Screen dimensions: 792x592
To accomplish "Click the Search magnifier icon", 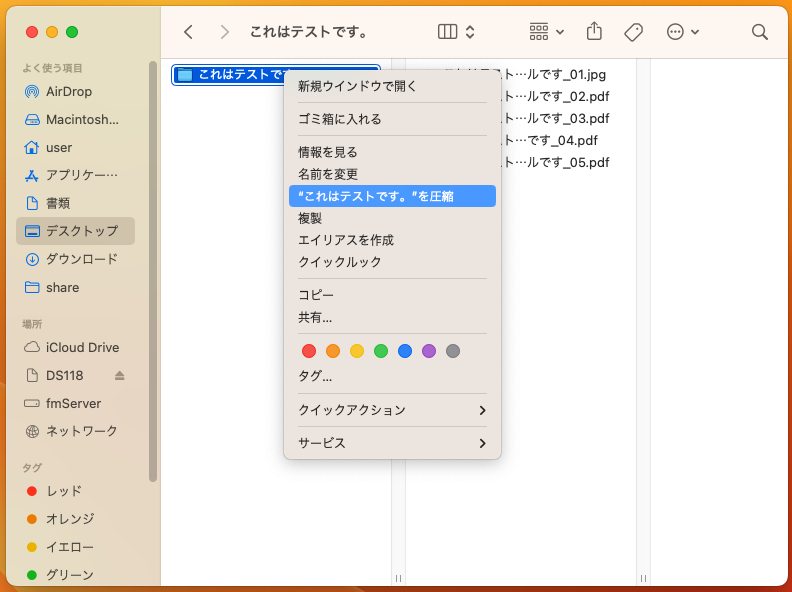I will pos(760,32).
